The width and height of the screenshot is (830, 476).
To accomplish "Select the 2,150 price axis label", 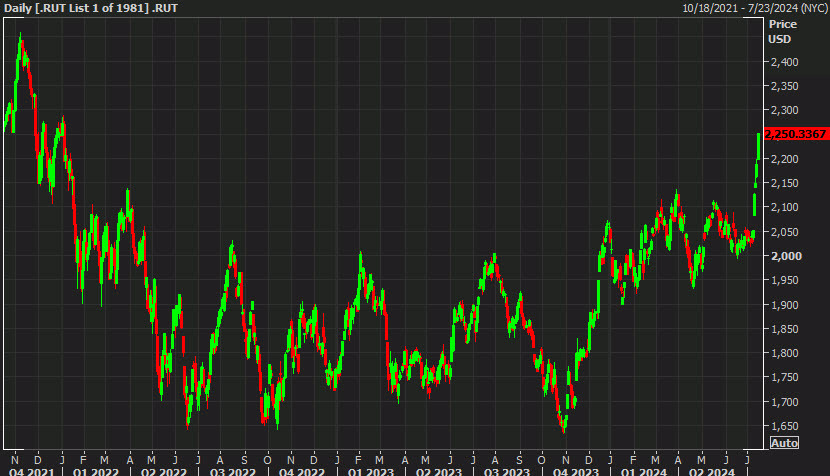I will 784,183.
